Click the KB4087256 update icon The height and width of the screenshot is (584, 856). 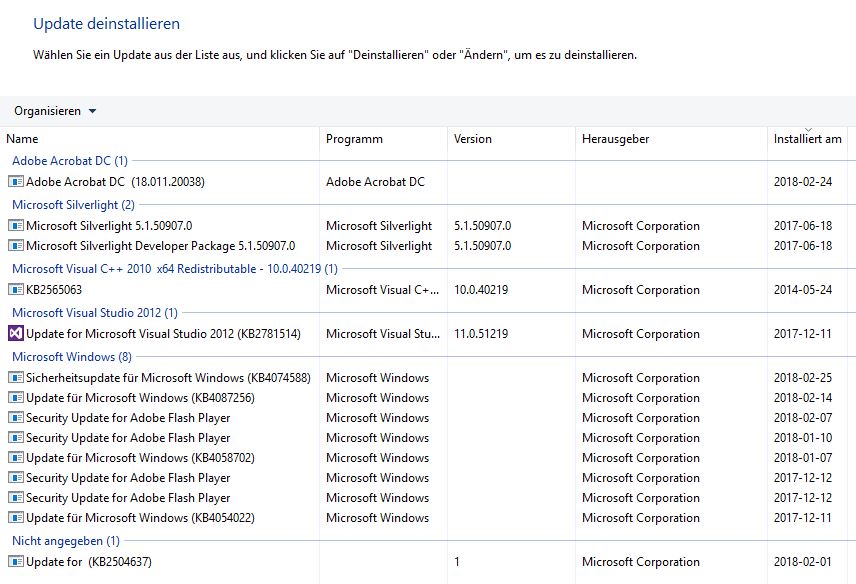[x=15, y=398]
